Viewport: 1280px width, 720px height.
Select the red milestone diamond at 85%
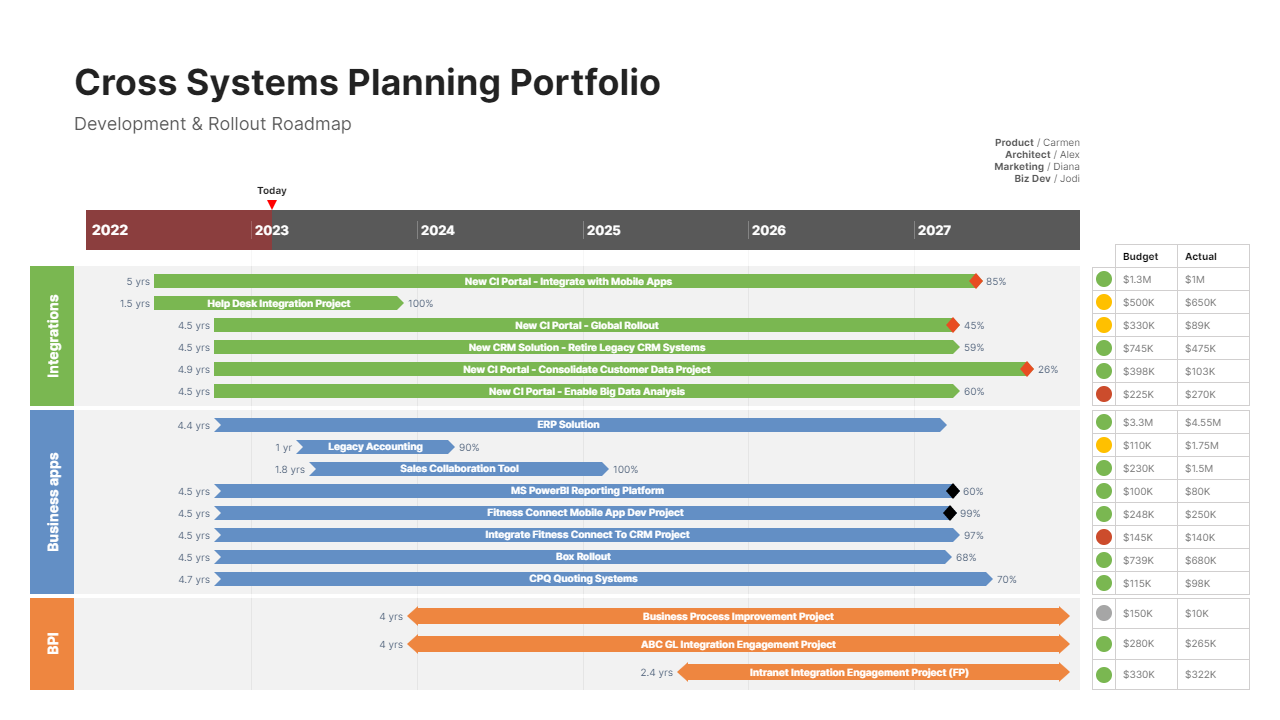(x=976, y=281)
